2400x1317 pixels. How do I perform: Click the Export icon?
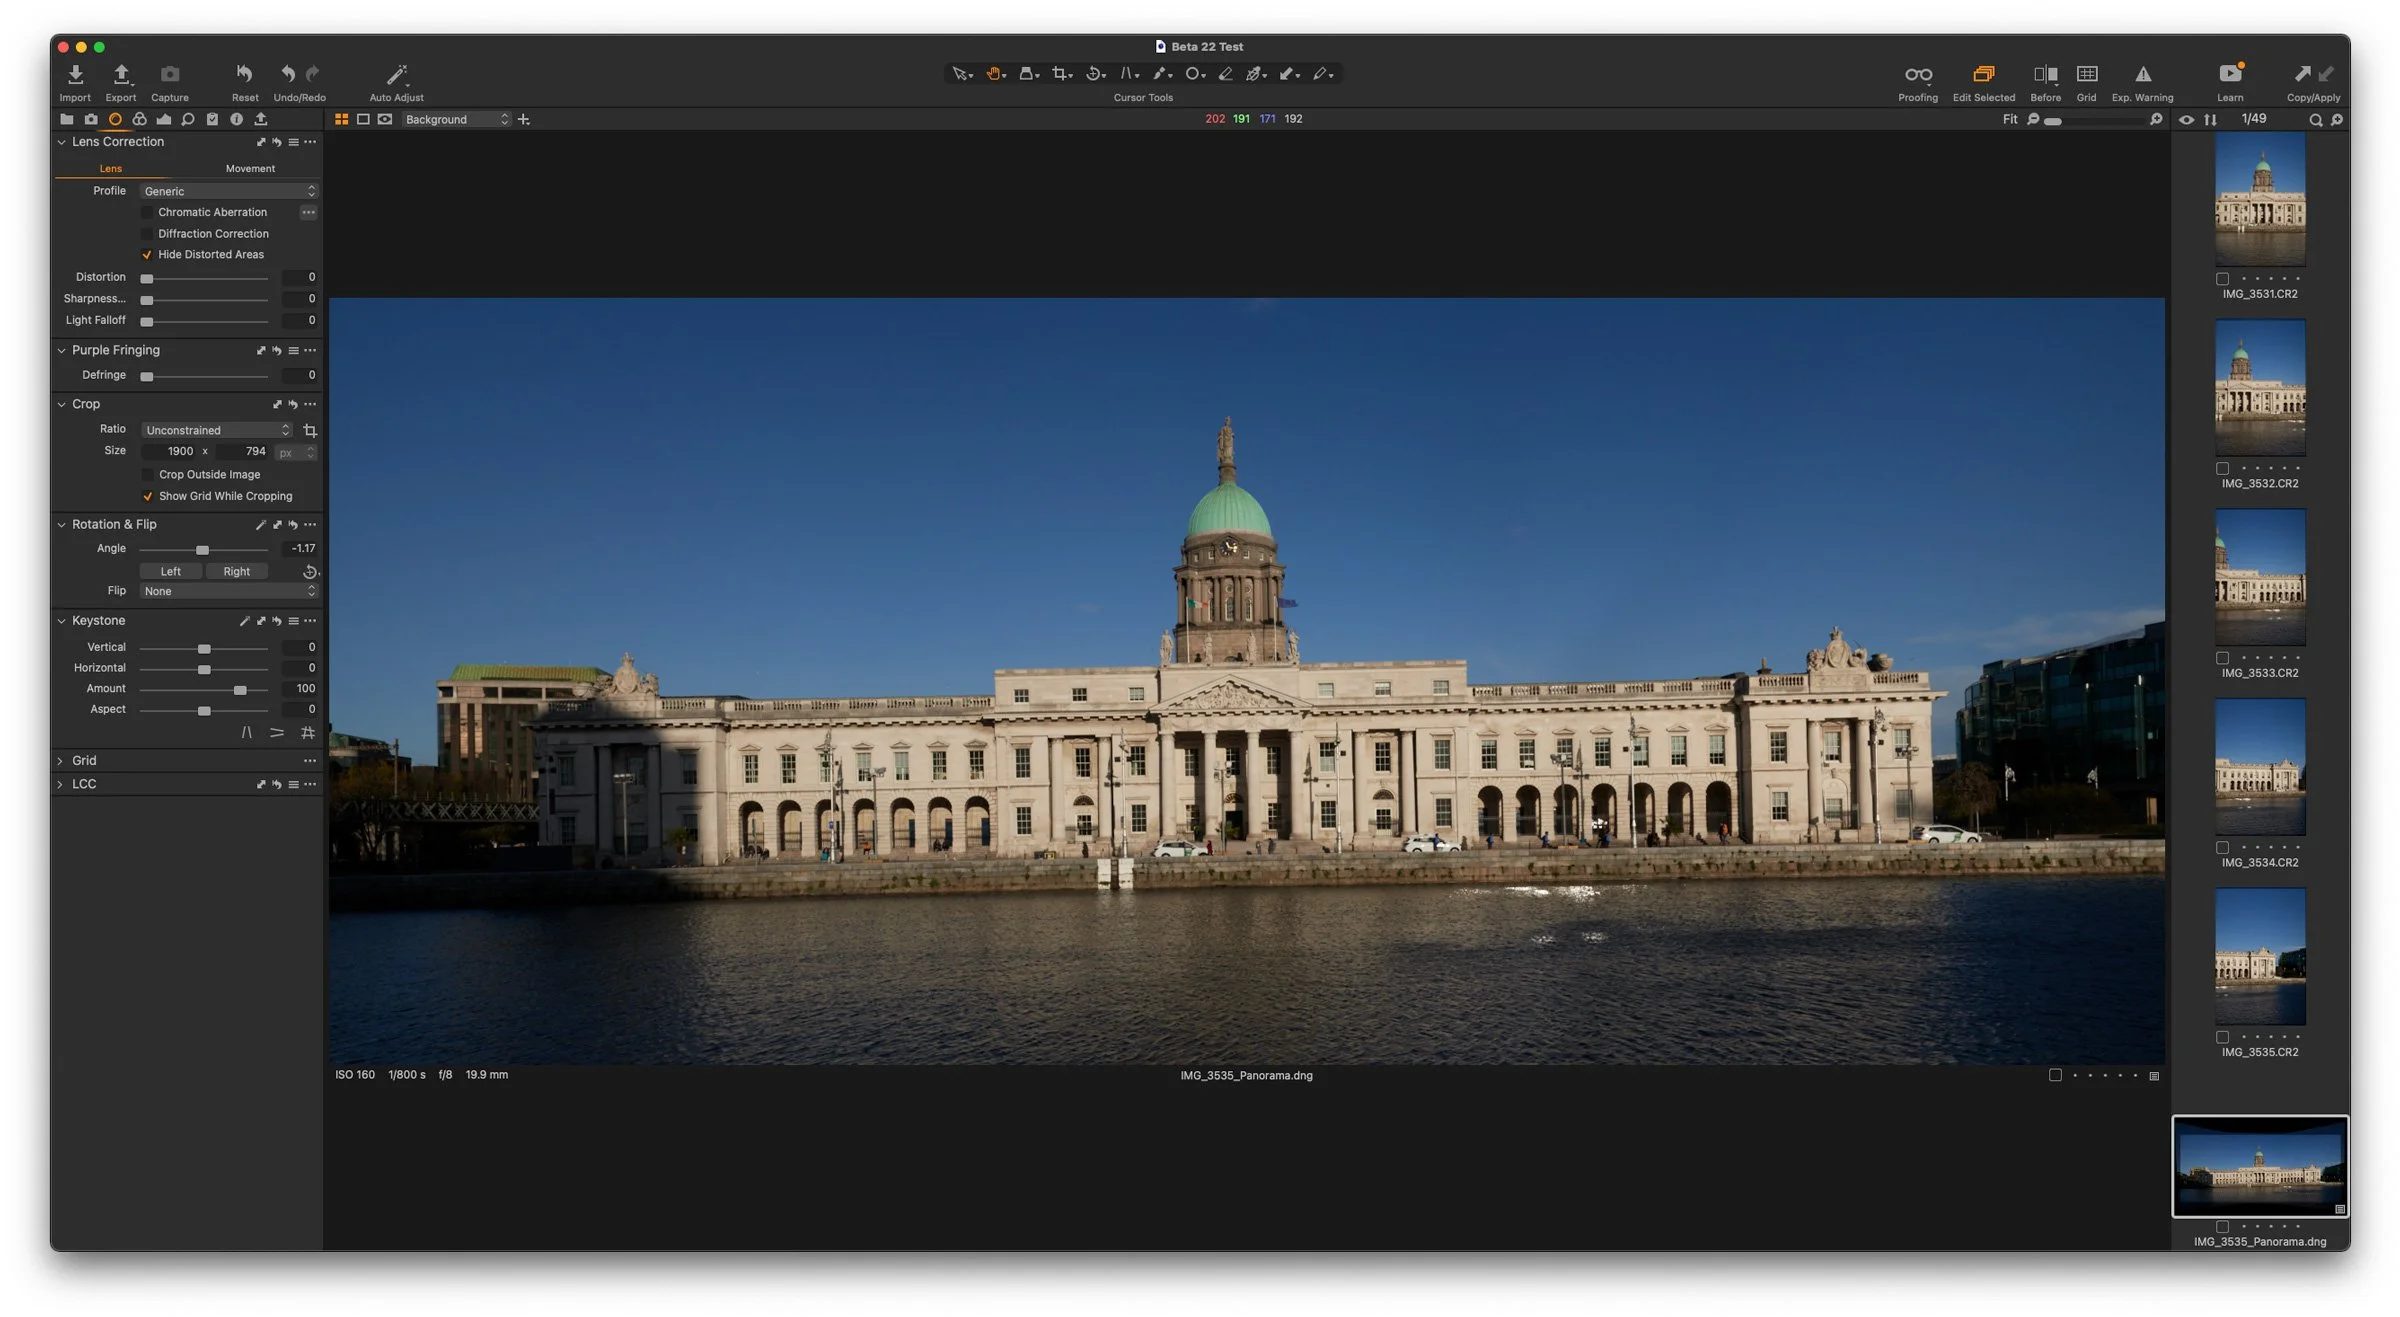(121, 75)
